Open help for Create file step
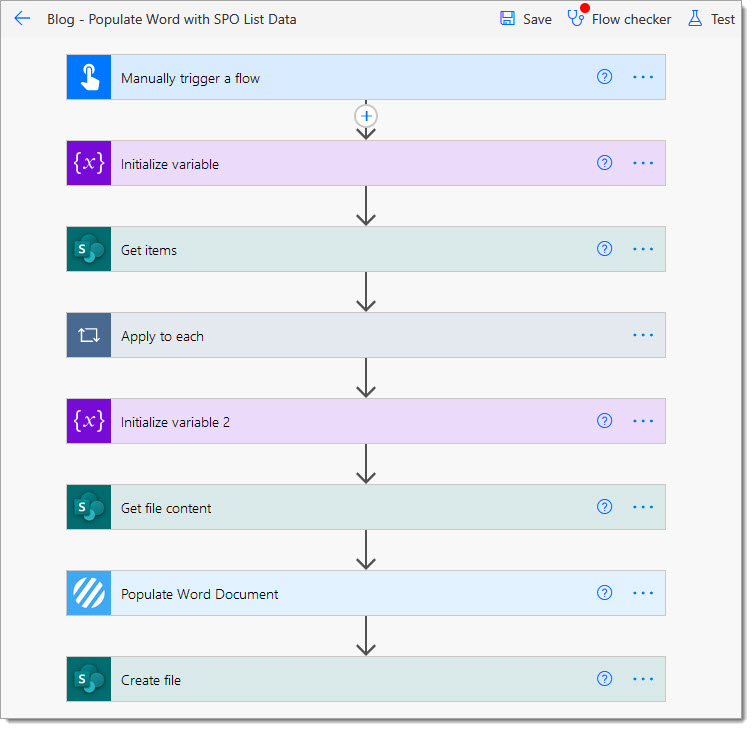 point(604,679)
